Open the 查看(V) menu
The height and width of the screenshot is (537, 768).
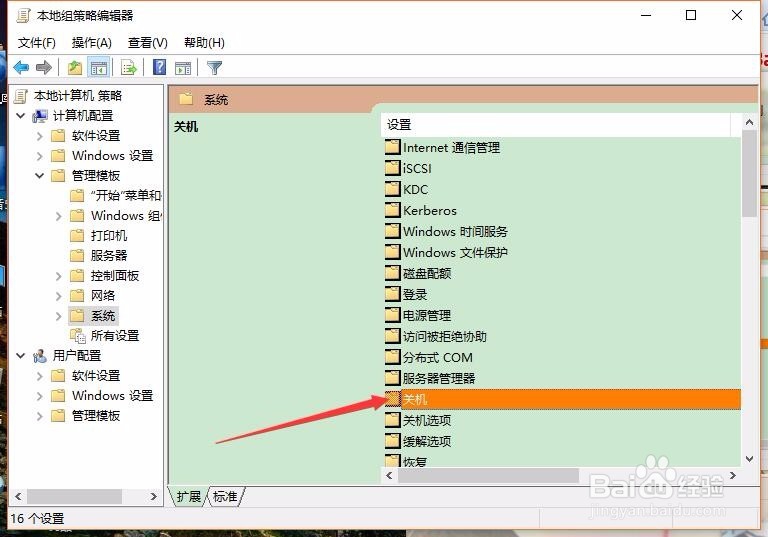[x=147, y=43]
